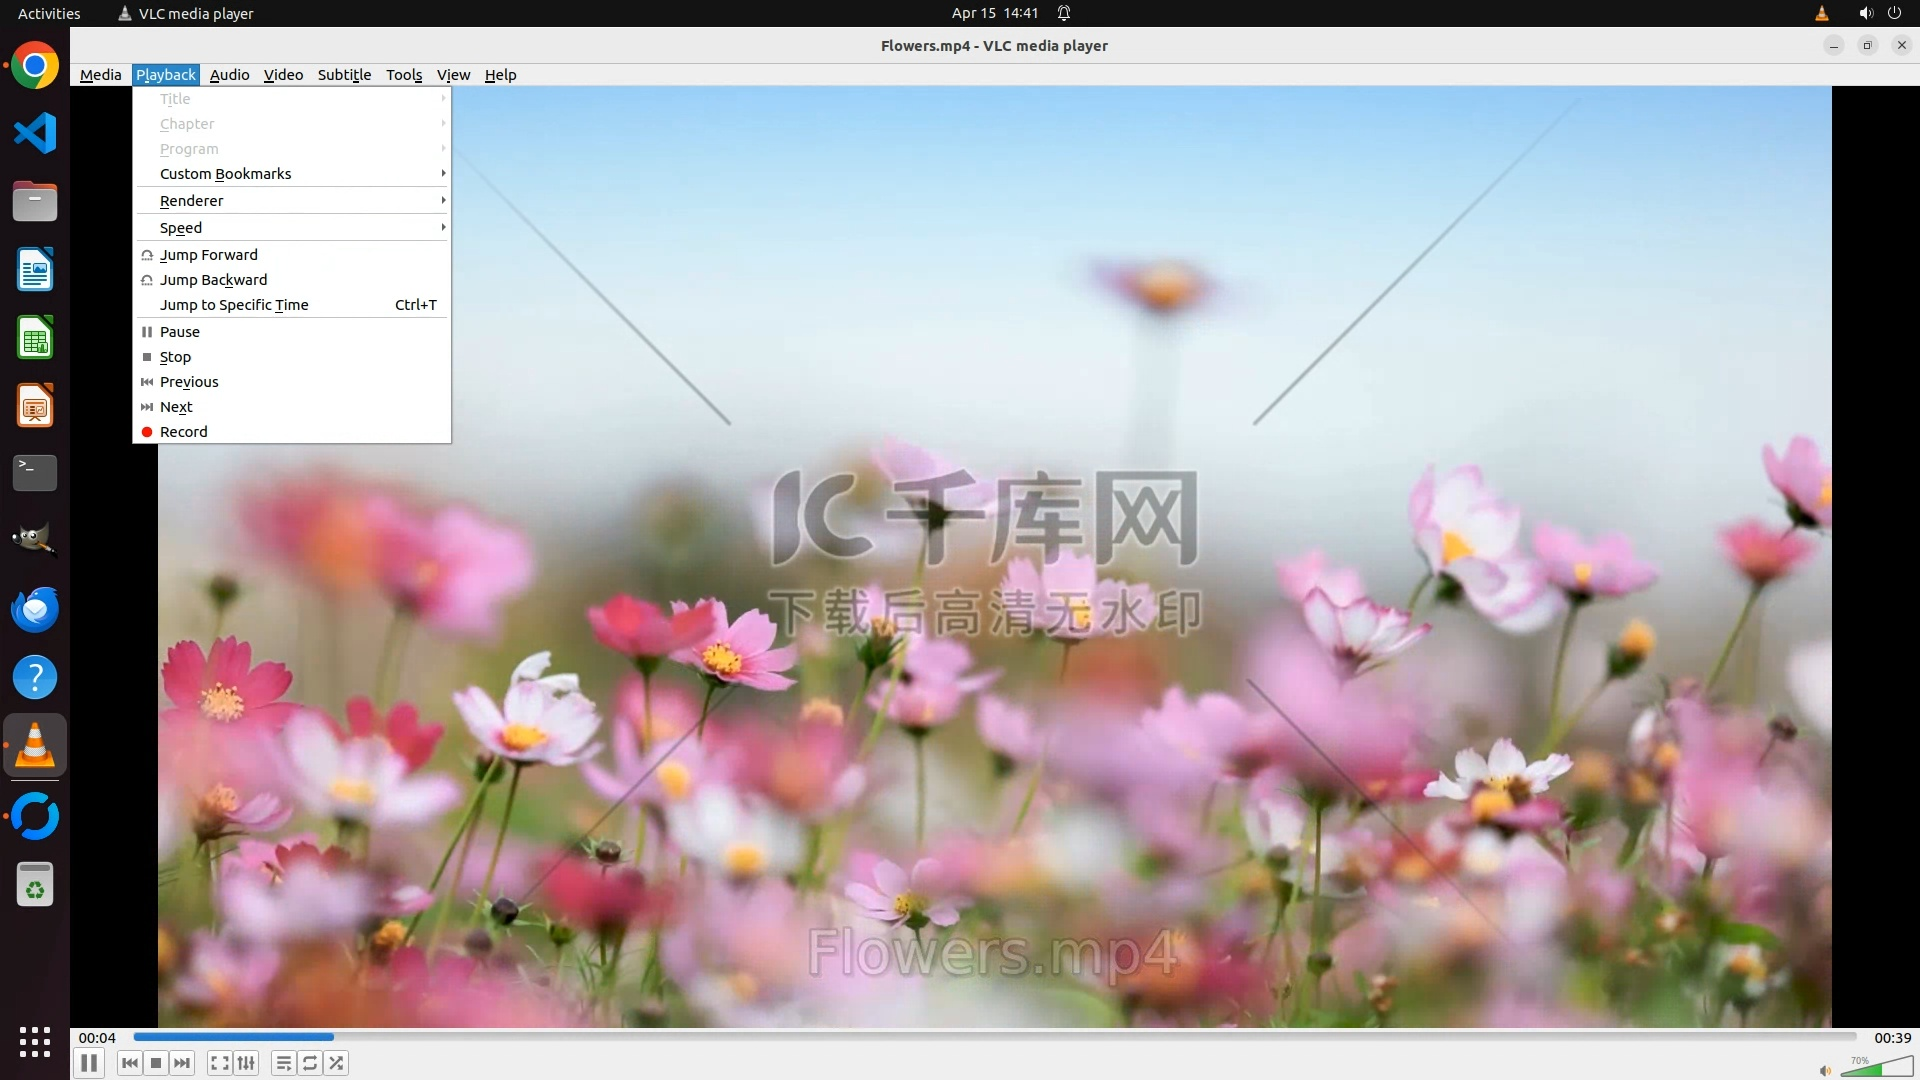
Task: Choose Record from Playback menu
Action: [x=184, y=432]
